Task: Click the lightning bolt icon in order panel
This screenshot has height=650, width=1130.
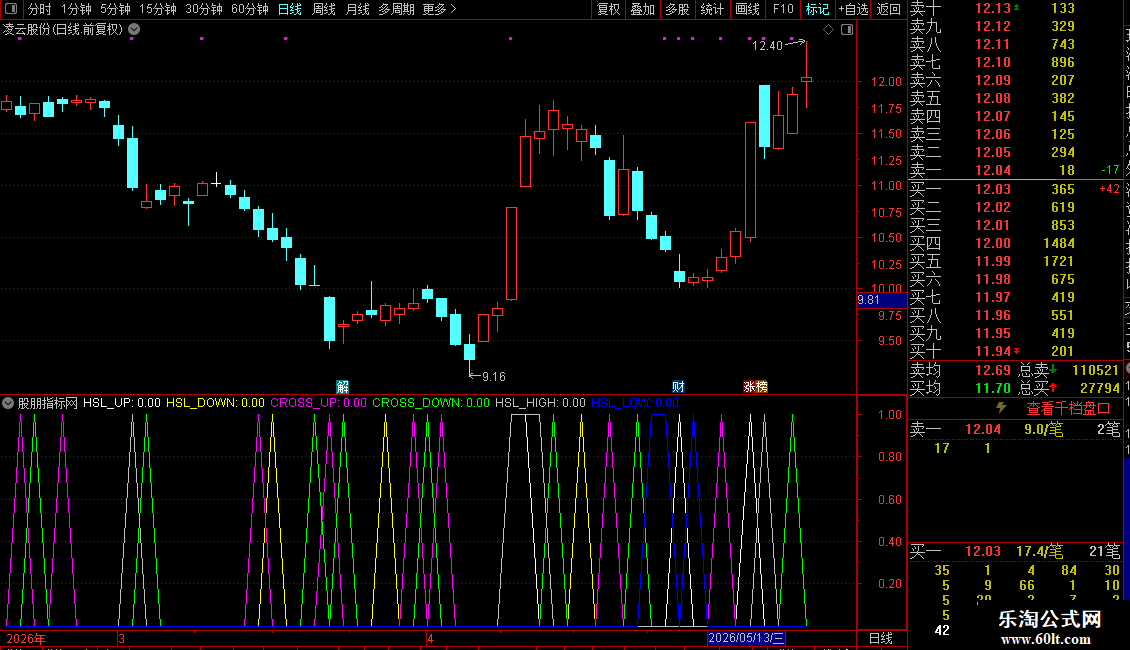Action: tap(1001, 408)
